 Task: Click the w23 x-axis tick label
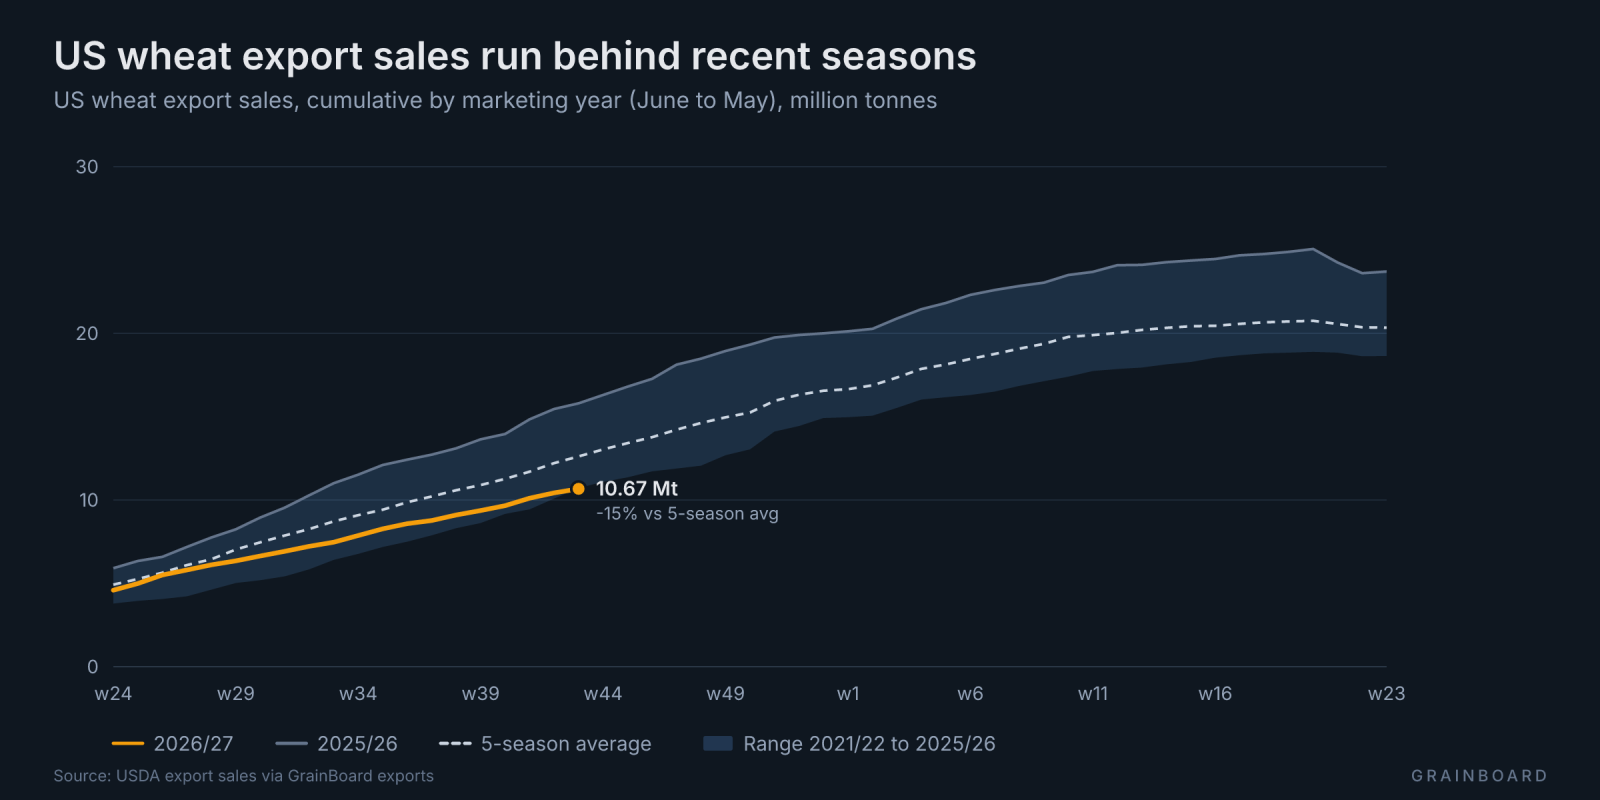[1386, 694]
